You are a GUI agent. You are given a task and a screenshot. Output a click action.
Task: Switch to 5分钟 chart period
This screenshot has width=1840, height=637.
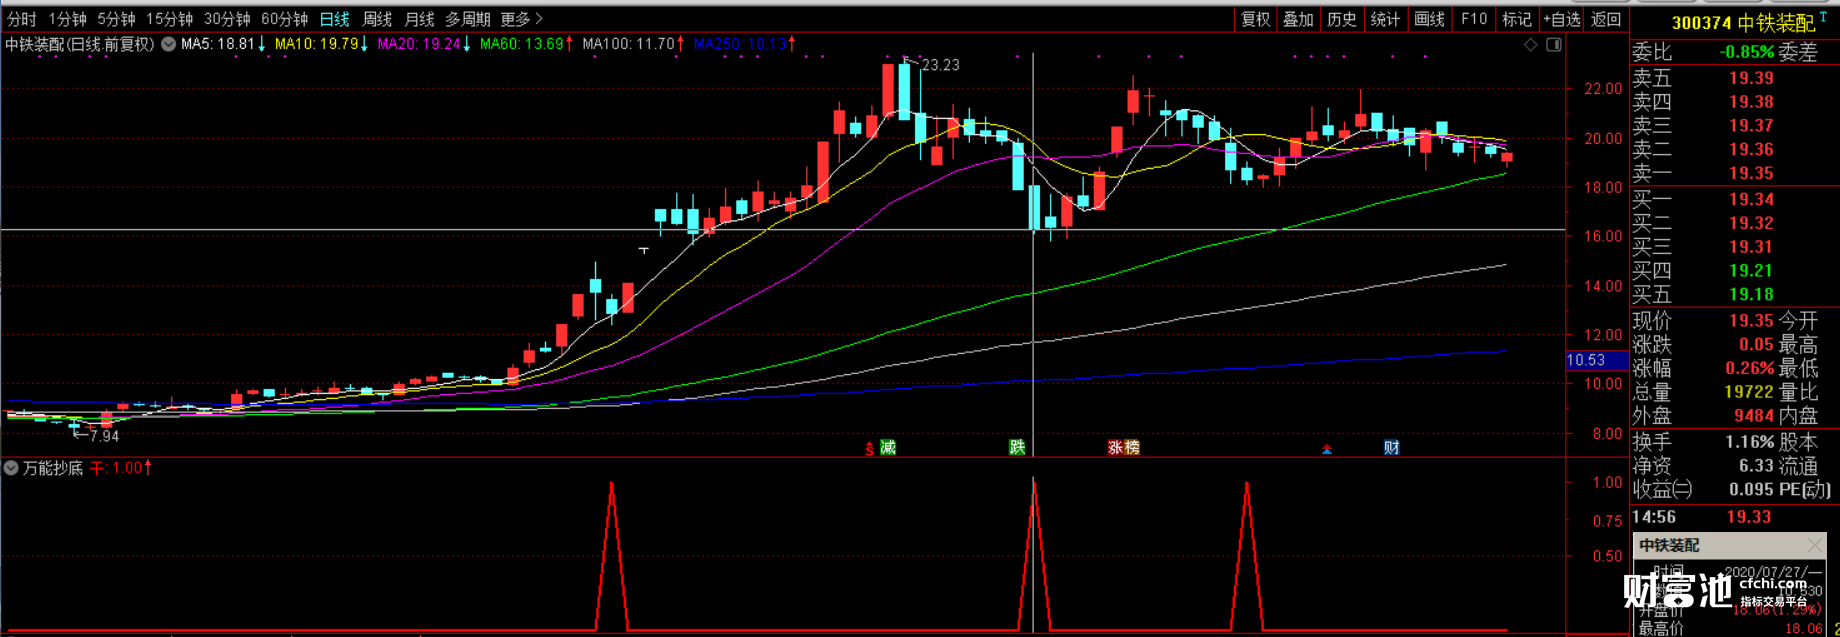pyautogui.click(x=116, y=19)
